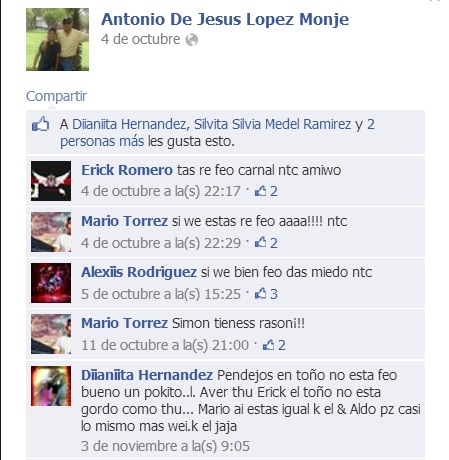449x460 pixels.
Task: Open Mario Torrez's avatar on Simon comment
Action: click(51, 334)
